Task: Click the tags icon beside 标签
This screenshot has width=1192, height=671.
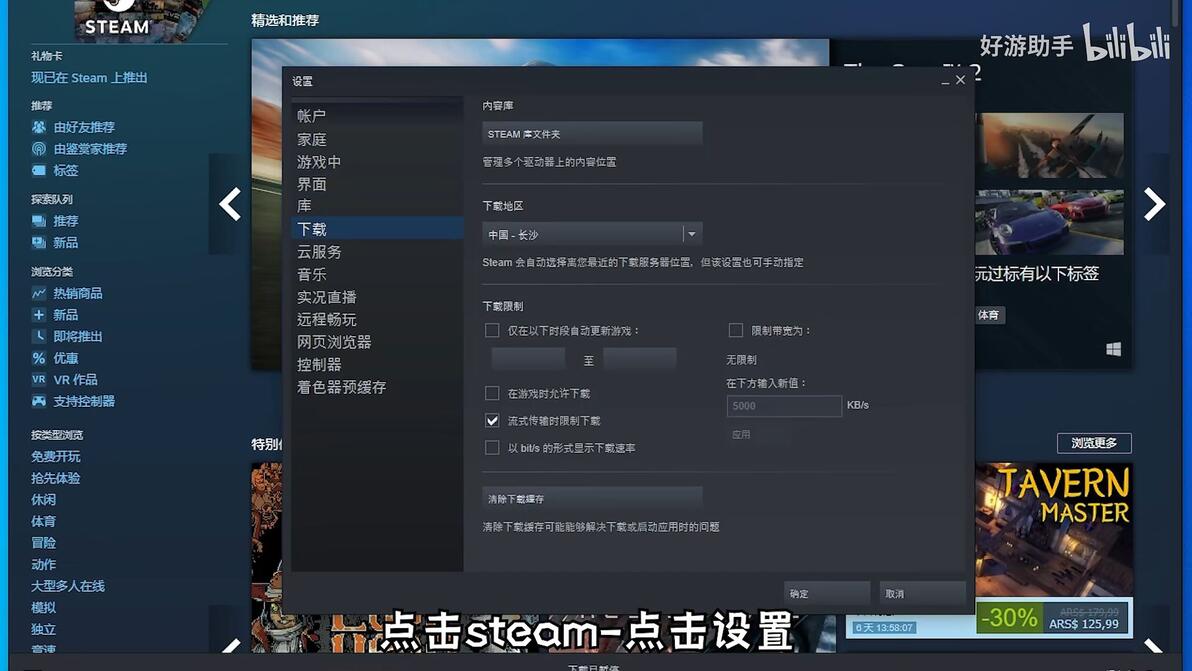Action: click(x=39, y=170)
